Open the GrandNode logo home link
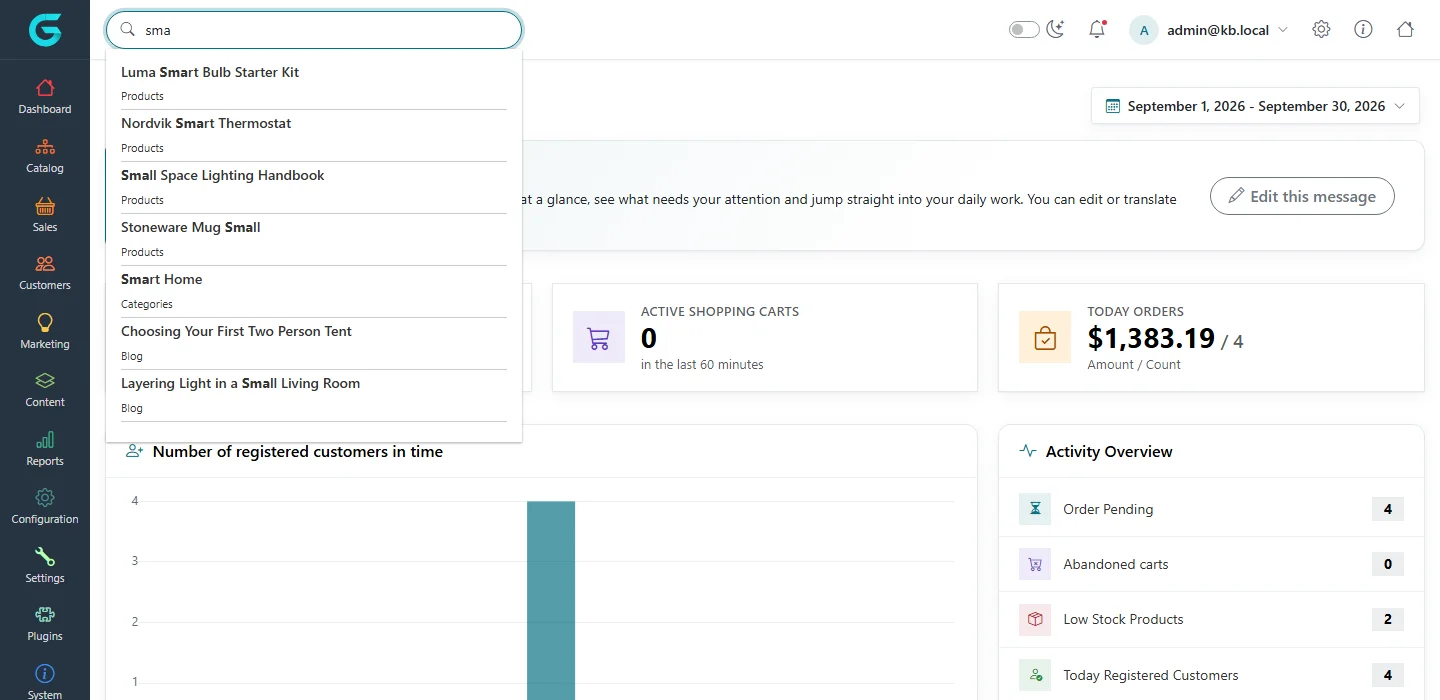Viewport: 1440px width, 700px height. 45,30
